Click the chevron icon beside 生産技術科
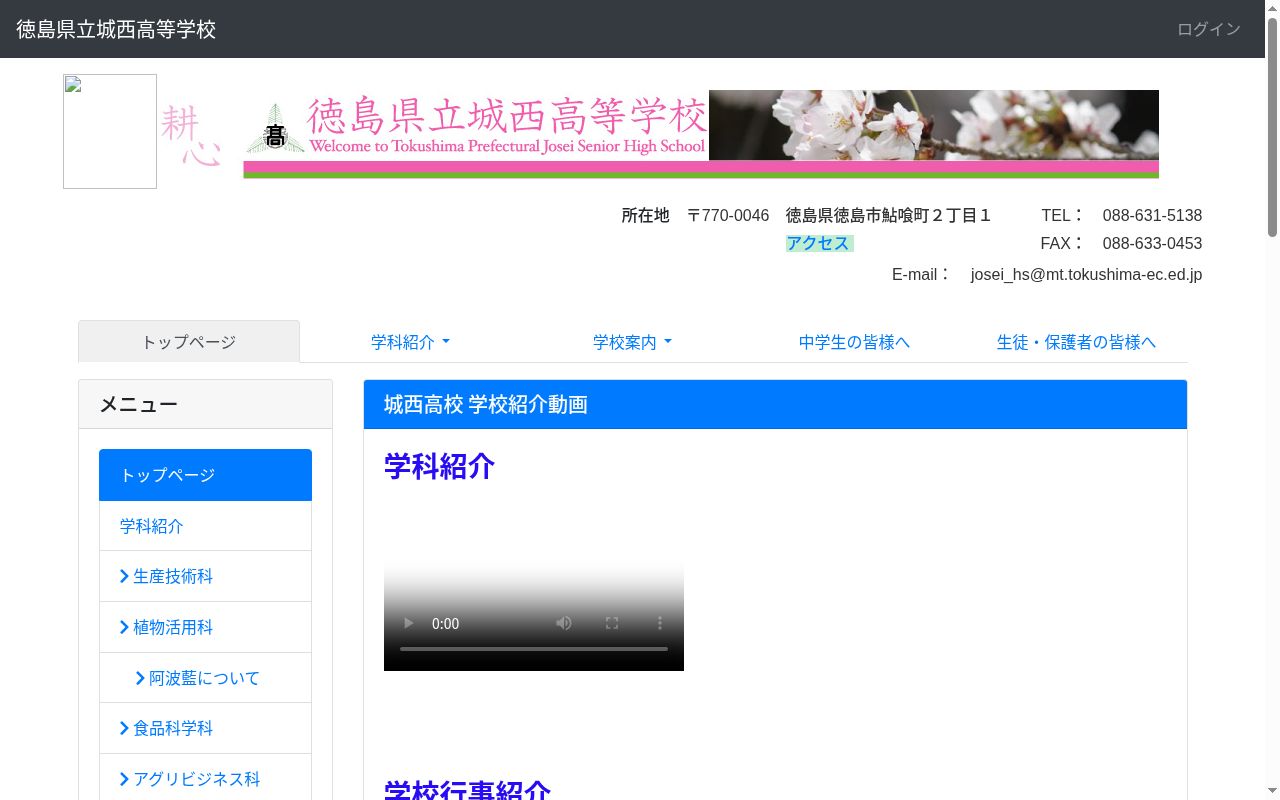Screen dimensions: 1280x800 point(125,576)
